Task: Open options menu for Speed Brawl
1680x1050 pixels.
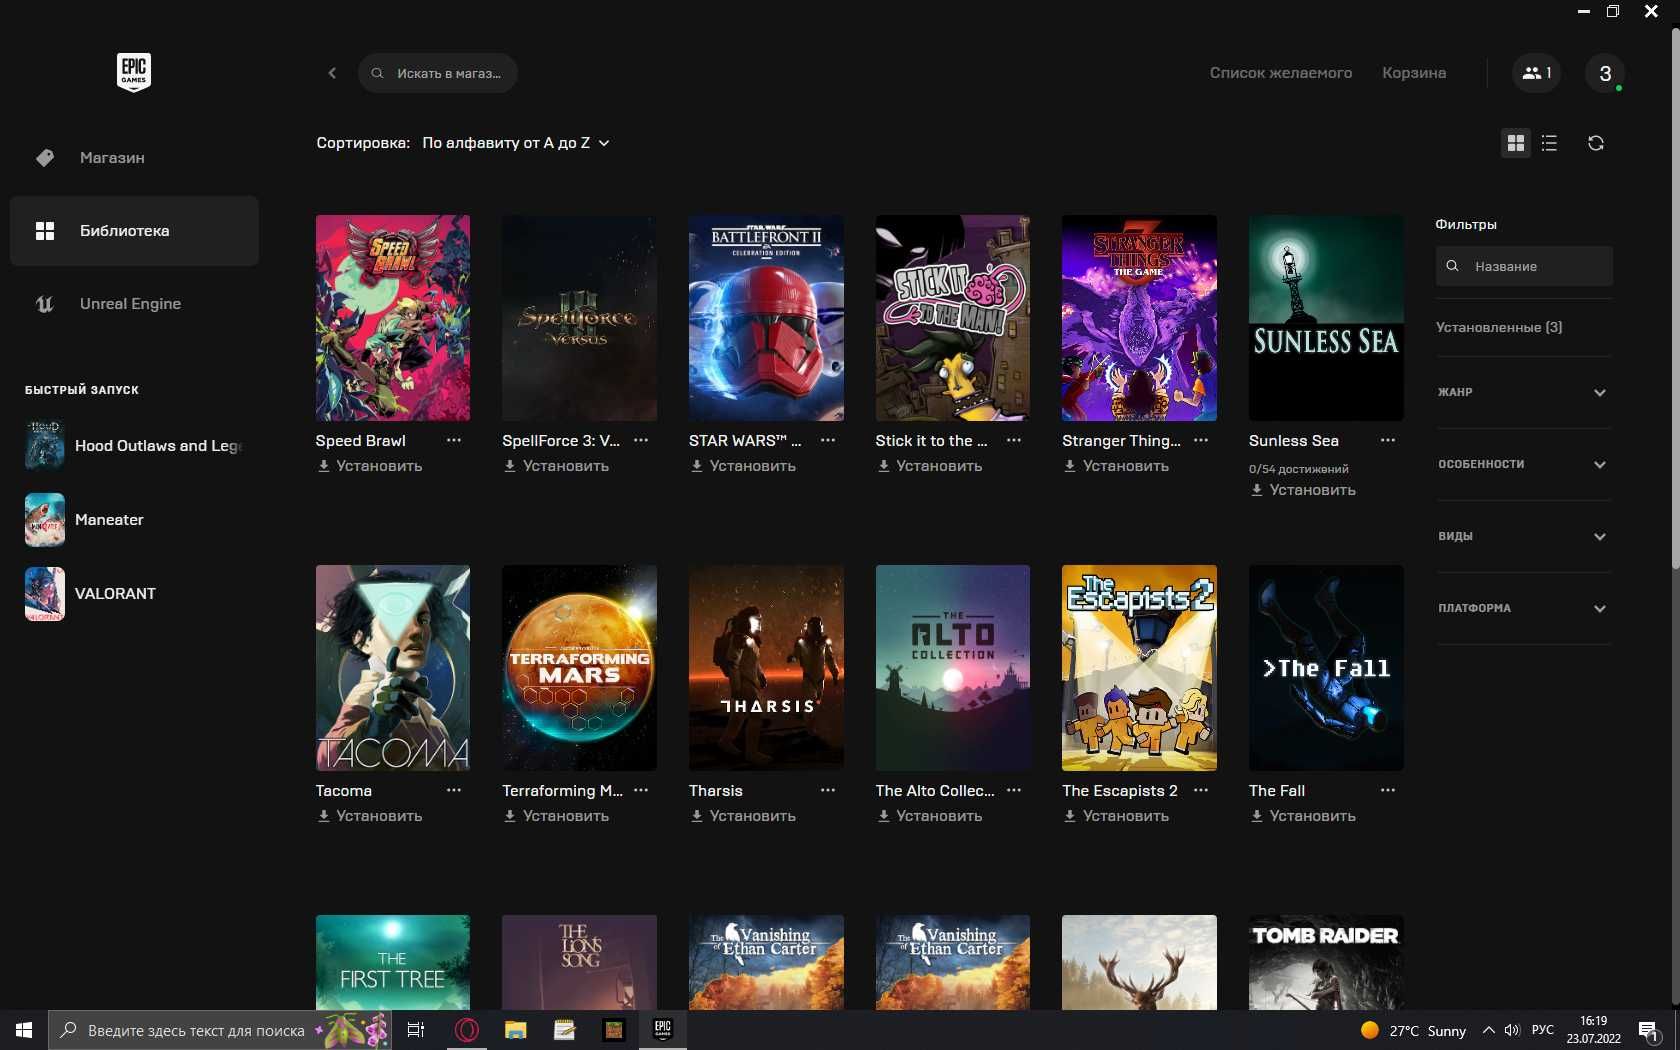Action: pos(454,440)
